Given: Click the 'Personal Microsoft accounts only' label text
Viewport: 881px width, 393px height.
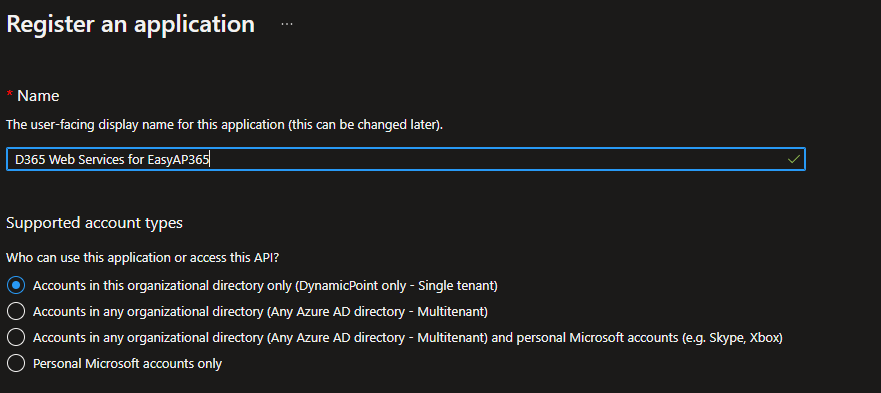Looking at the screenshot, I should click(128, 364).
